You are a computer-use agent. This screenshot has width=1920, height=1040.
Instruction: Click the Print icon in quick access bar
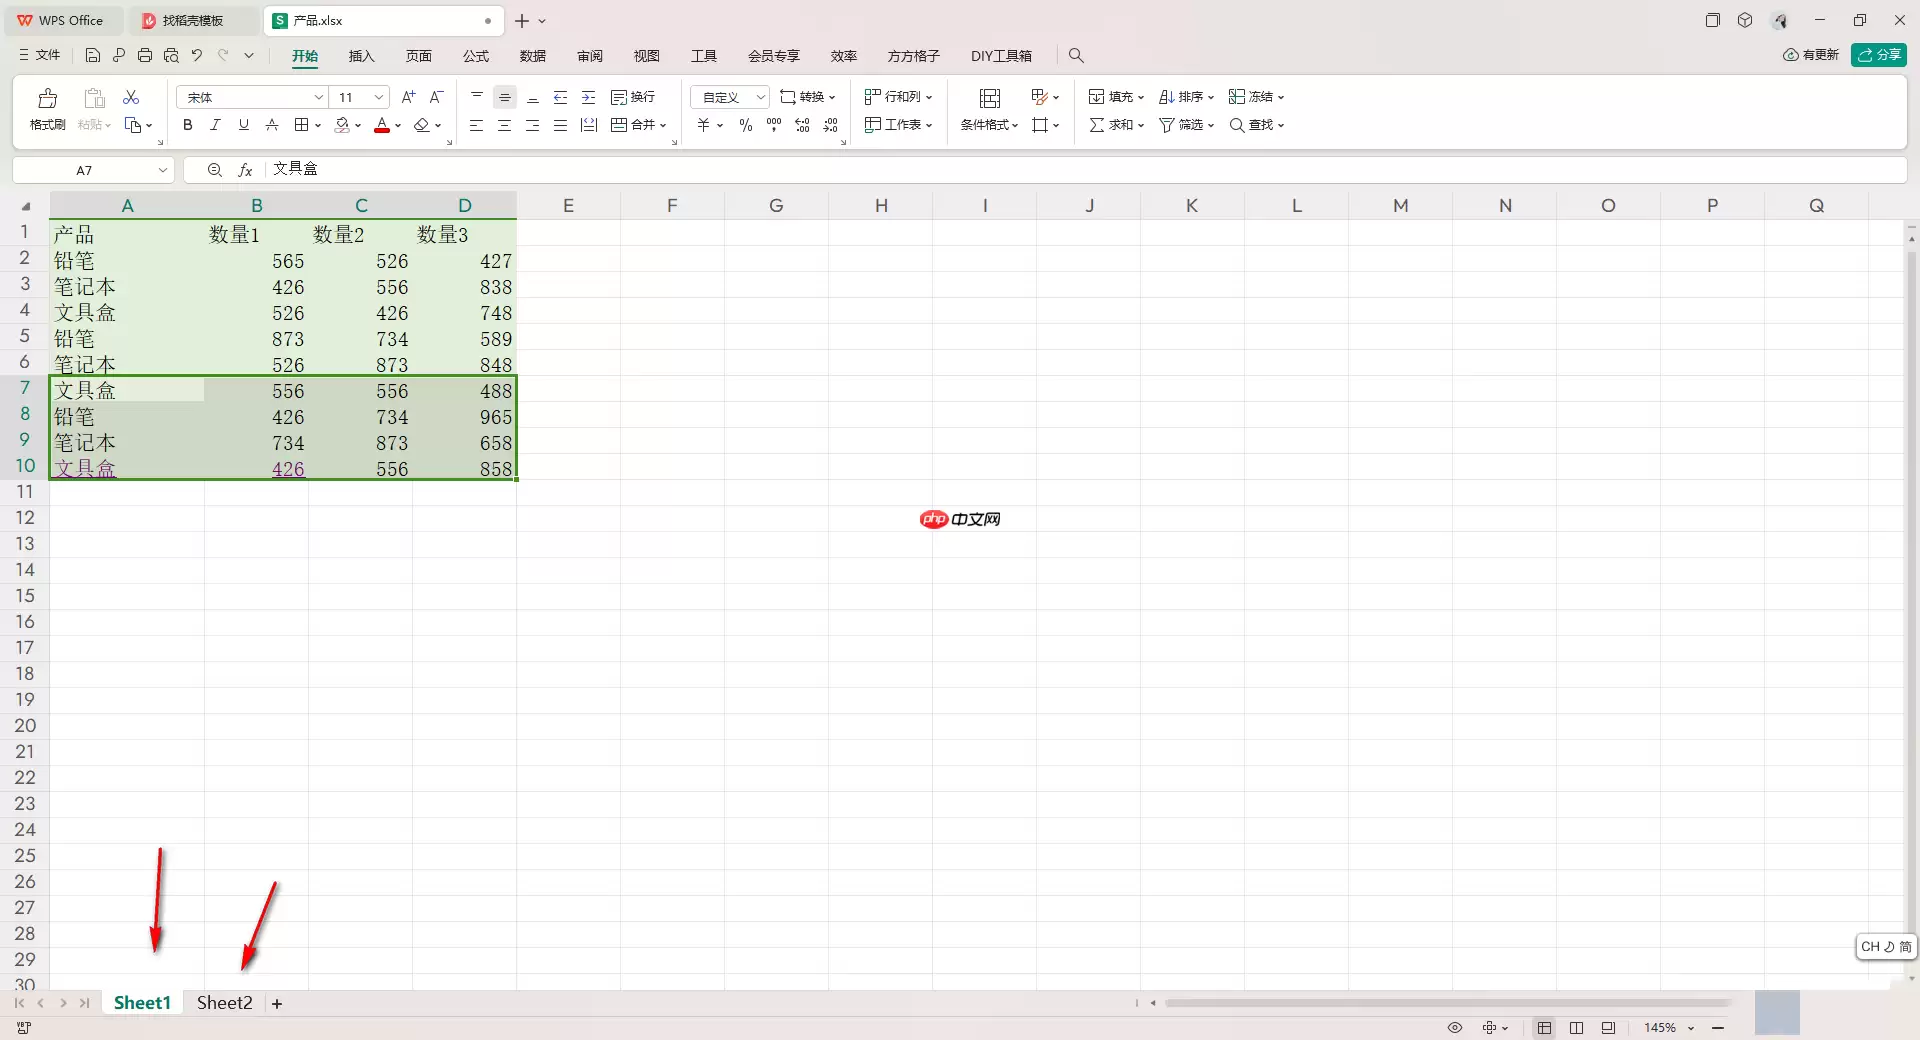(145, 56)
